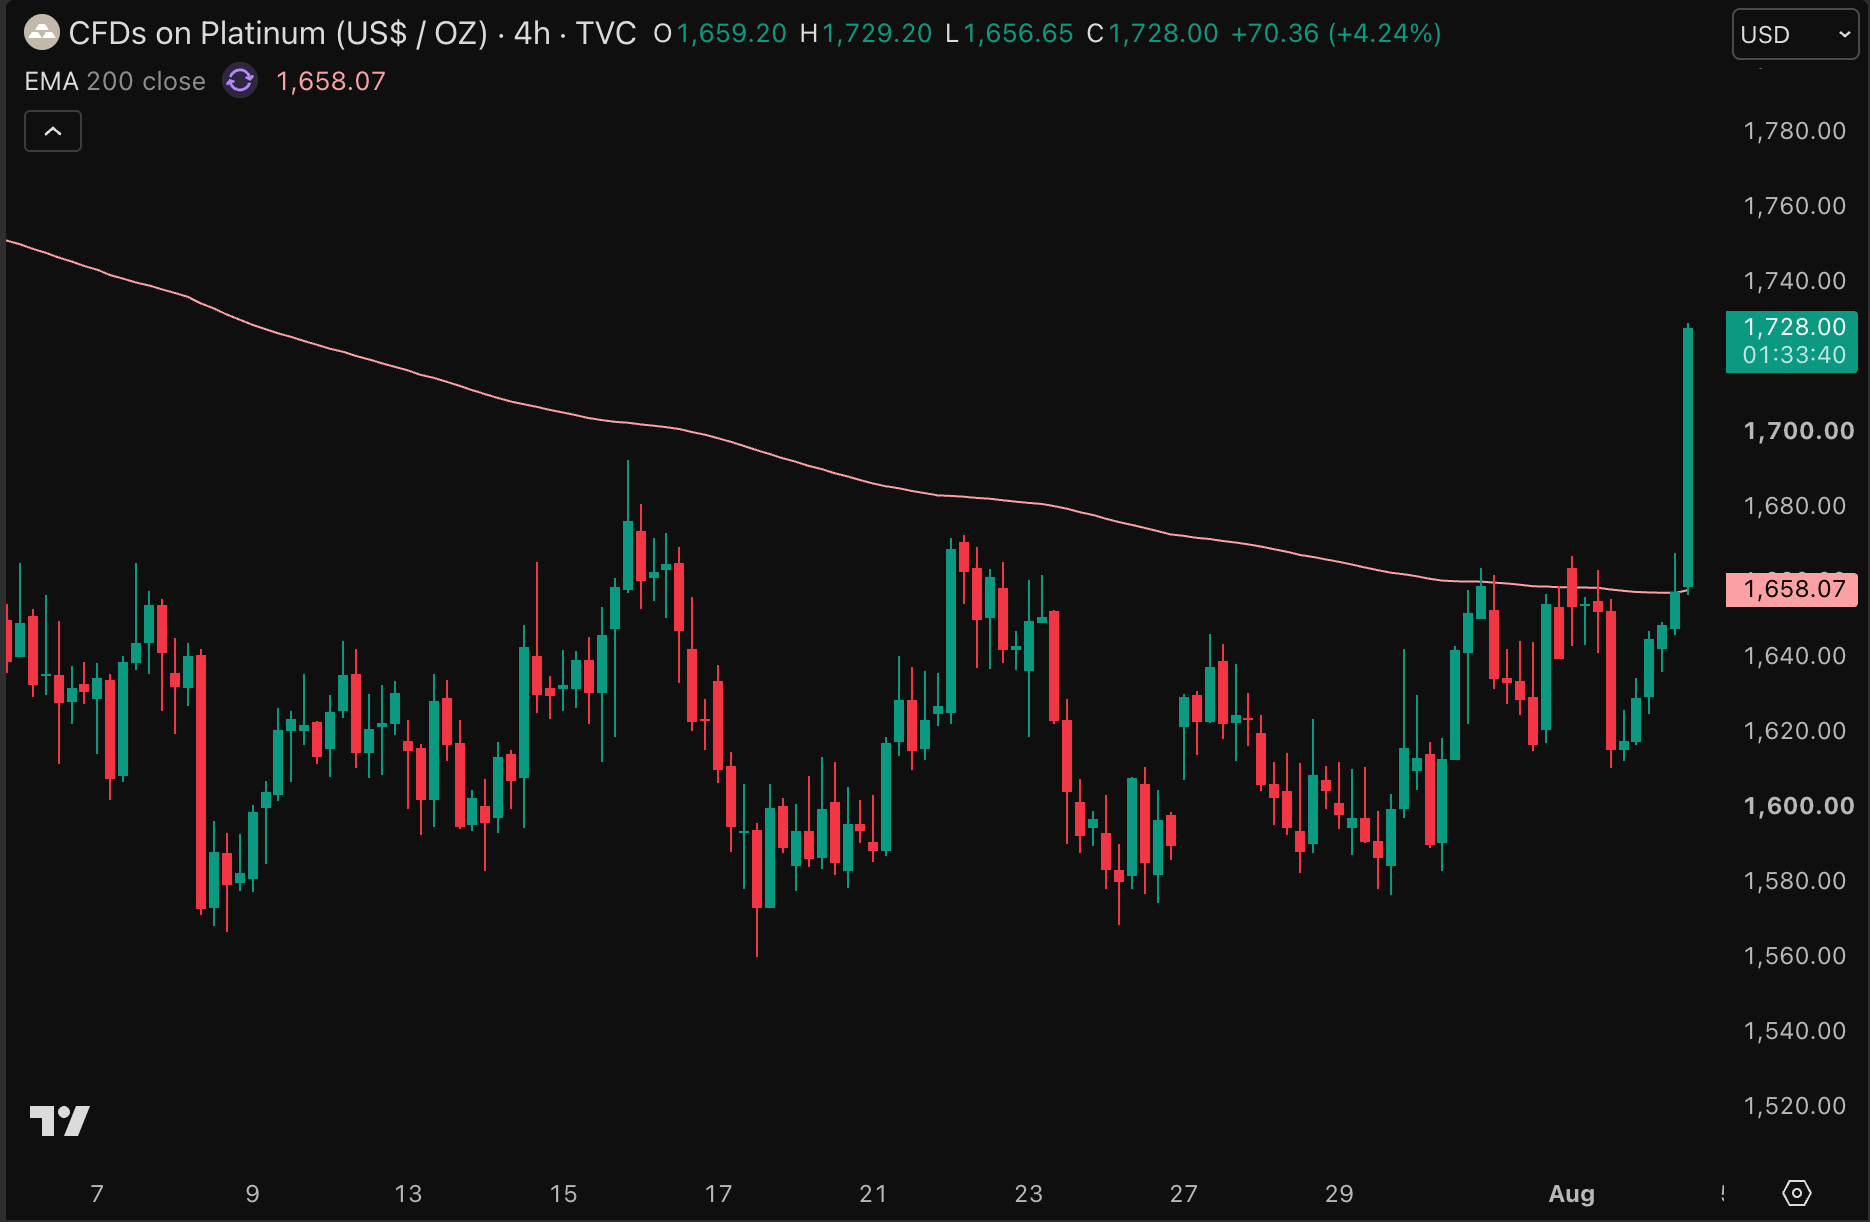Click the 1,580.00 price axis label

1795,881
